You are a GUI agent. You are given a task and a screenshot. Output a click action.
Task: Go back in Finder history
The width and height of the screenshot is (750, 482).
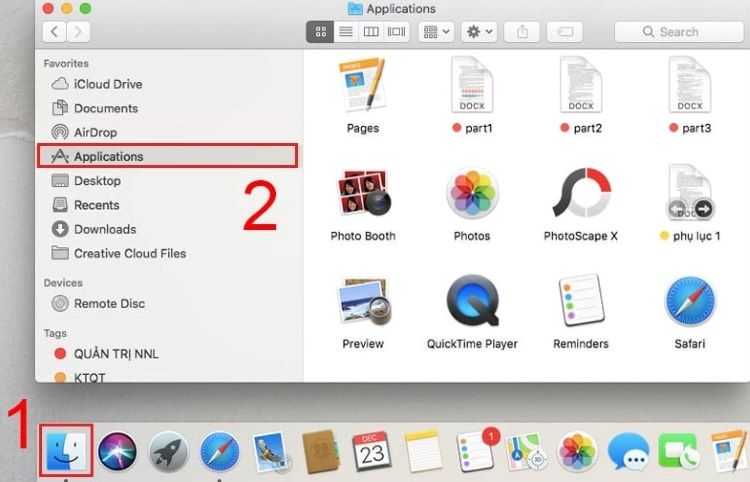click(x=55, y=32)
